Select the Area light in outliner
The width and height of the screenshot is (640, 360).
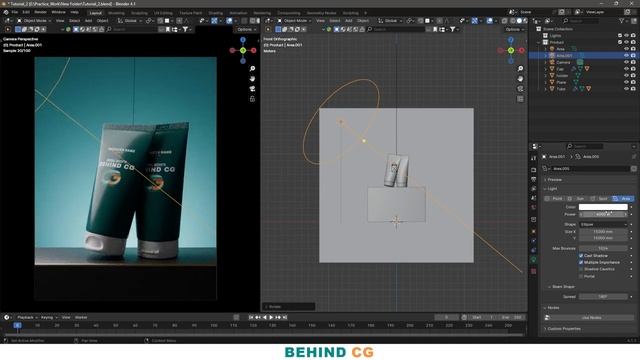point(560,49)
